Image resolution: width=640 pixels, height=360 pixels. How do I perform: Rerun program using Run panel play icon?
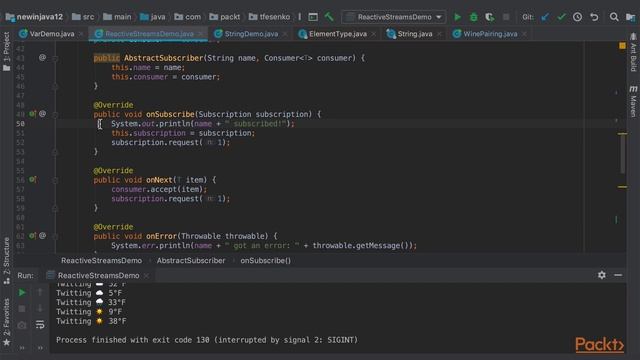coord(22,293)
